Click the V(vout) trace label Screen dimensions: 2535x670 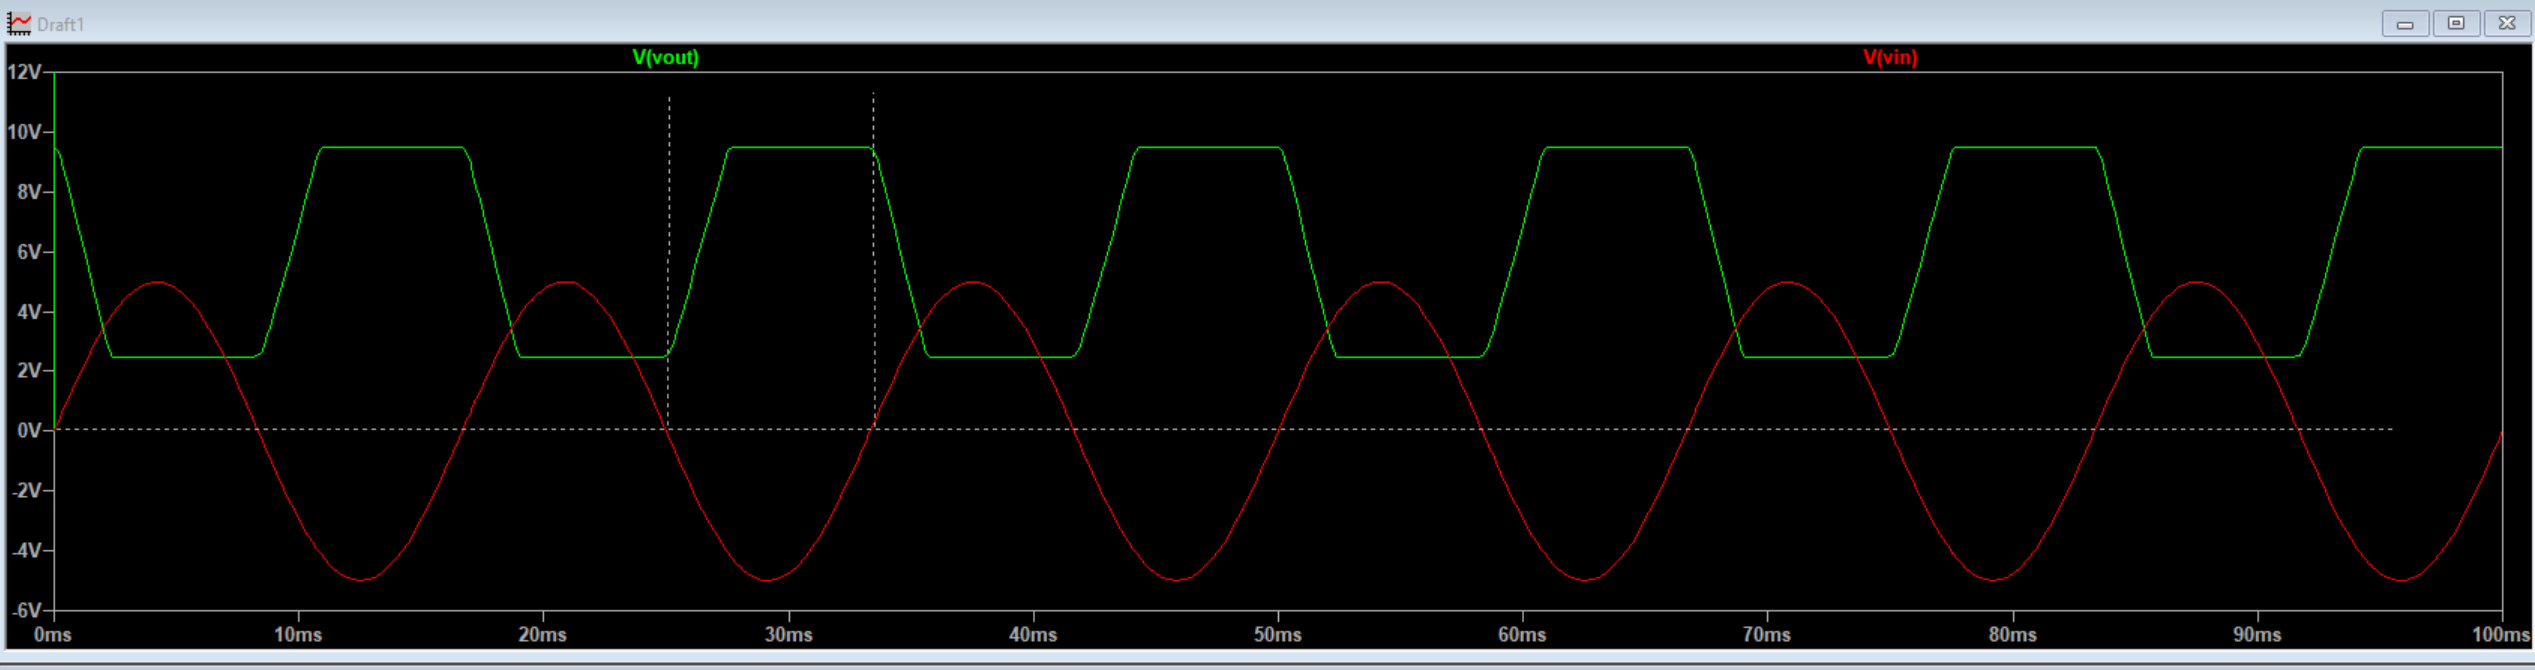[x=665, y=57]
